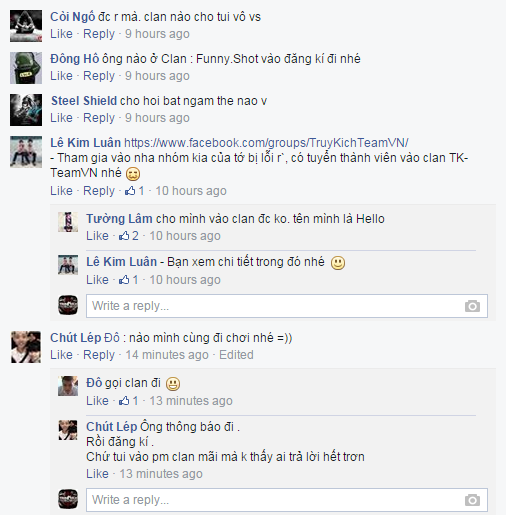Reply to Đông Hô's comment
This screenshot has height=515, width=506.
pyautogui.click(x=99, y=76)
